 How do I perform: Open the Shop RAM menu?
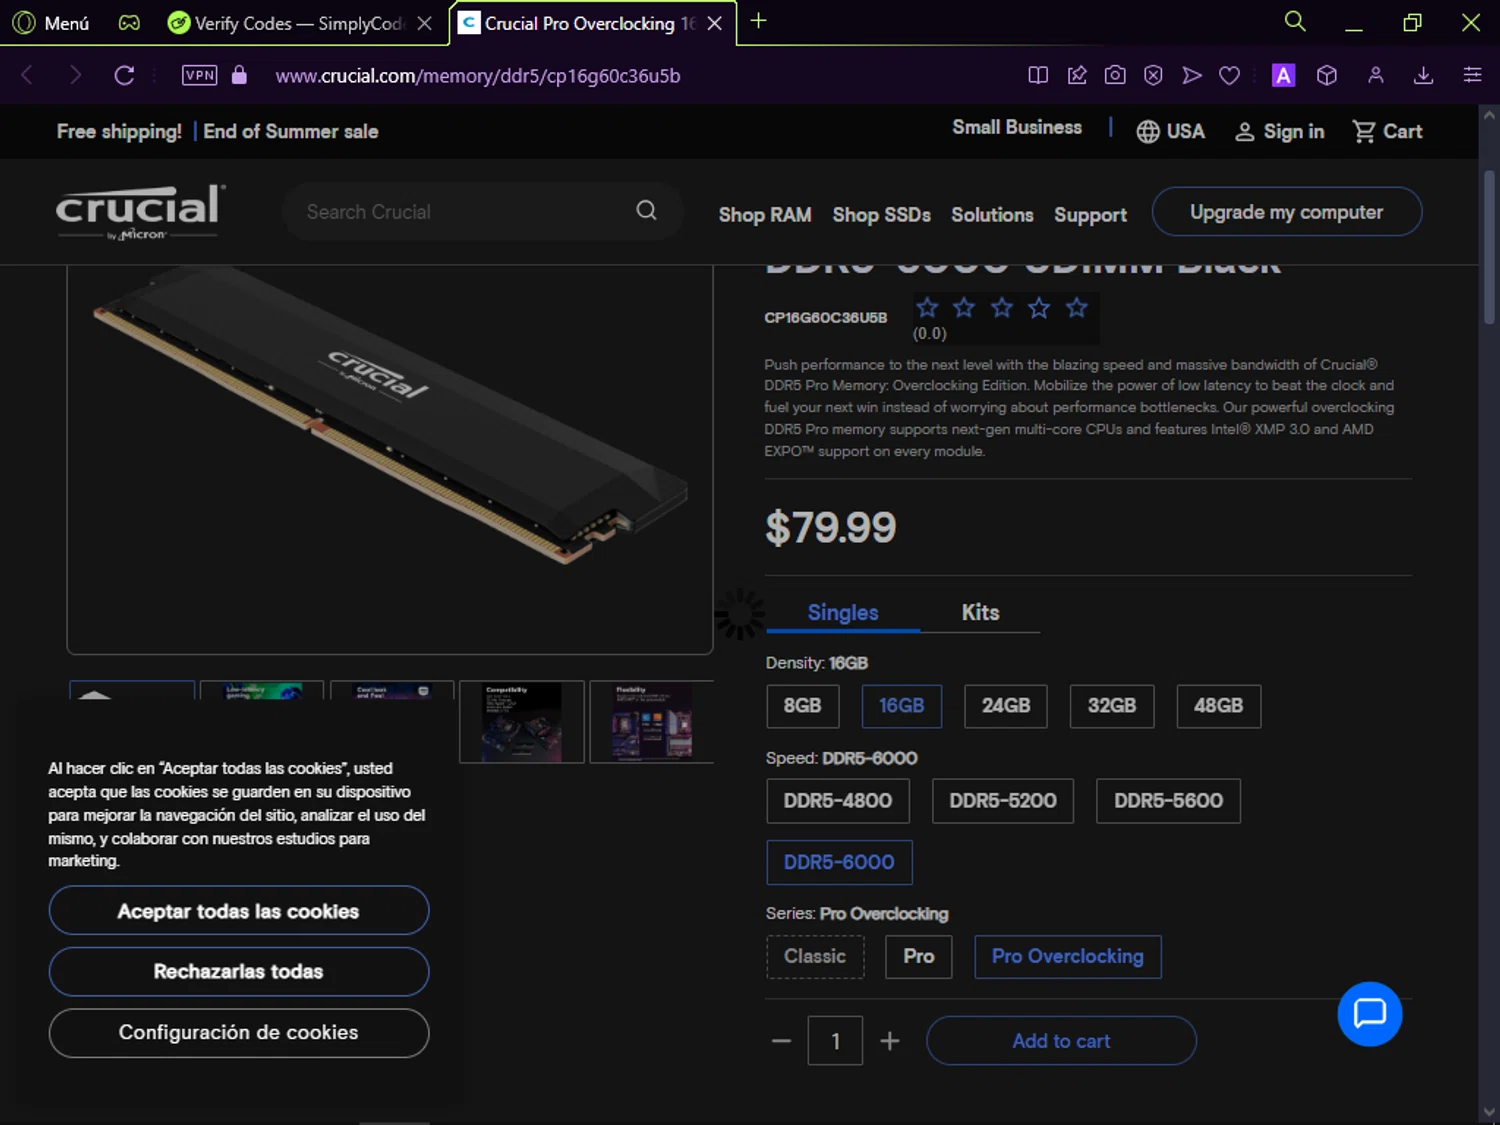[x=765, y=215]
